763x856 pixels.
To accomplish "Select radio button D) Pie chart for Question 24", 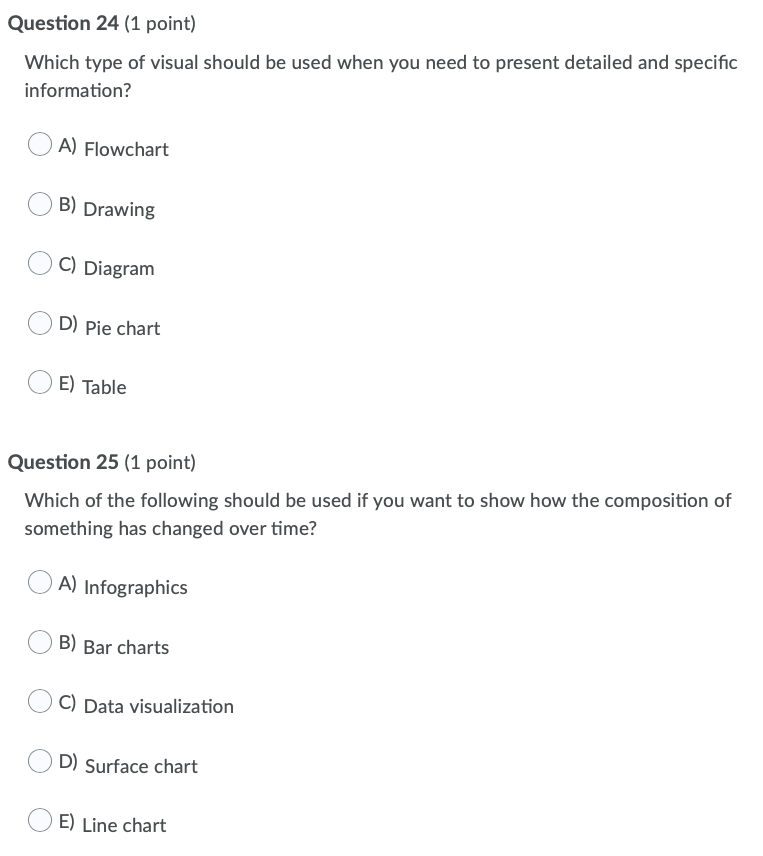I will point(39,322).
